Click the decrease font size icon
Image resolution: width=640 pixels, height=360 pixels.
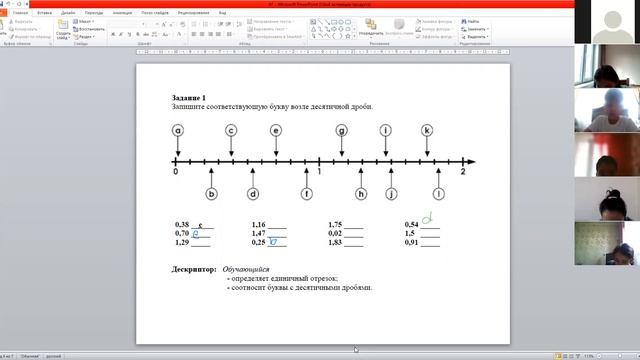(171, 24)
